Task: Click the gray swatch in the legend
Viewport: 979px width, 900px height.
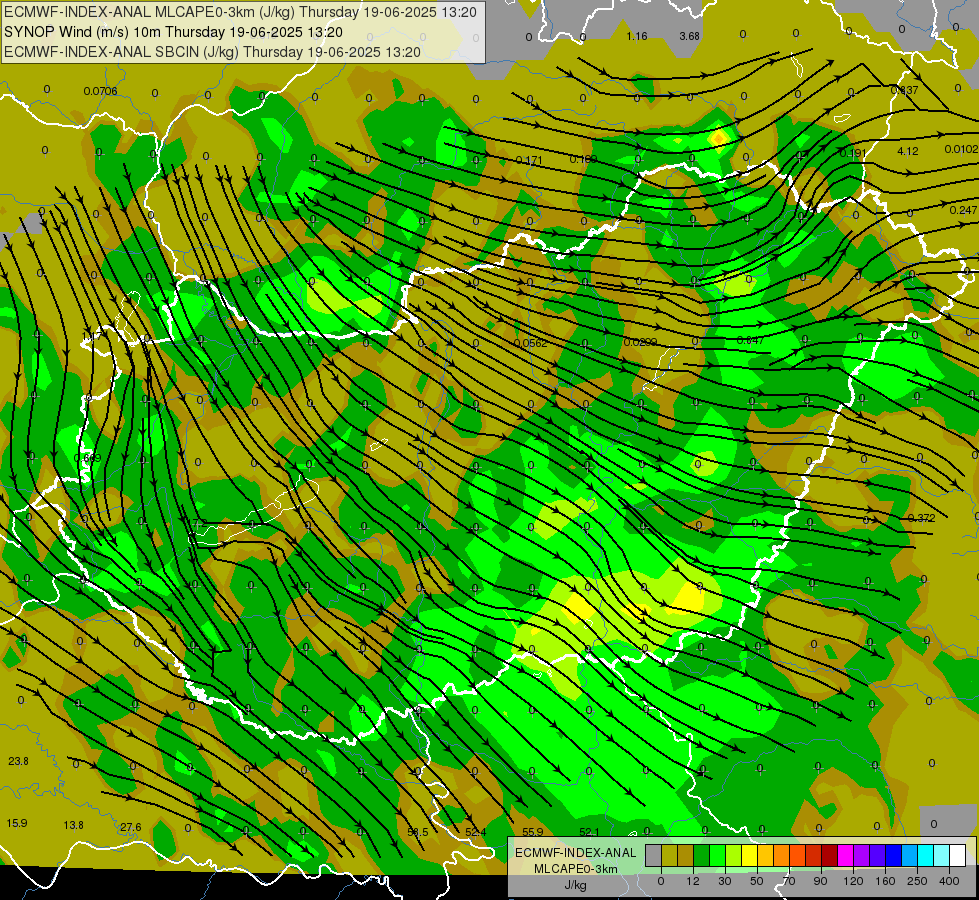Action: click(x=654, y=855)
